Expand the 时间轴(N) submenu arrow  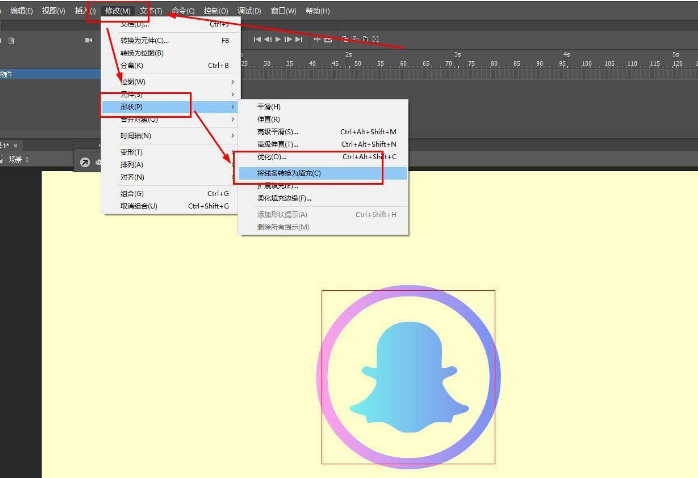[x=233, y=136]
